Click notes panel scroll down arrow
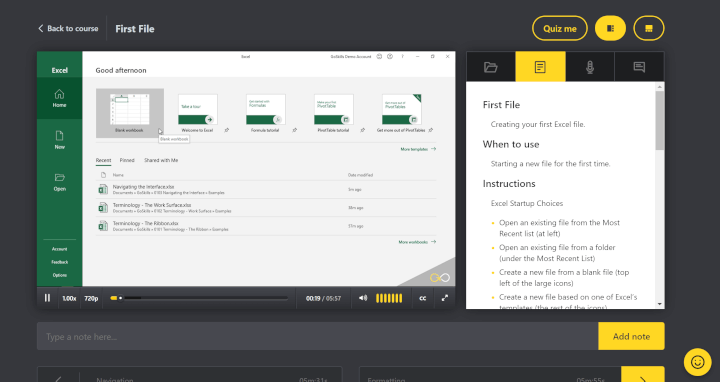This screenshot has height=382, width=720. pyautogui.click(x=660, y=304)
